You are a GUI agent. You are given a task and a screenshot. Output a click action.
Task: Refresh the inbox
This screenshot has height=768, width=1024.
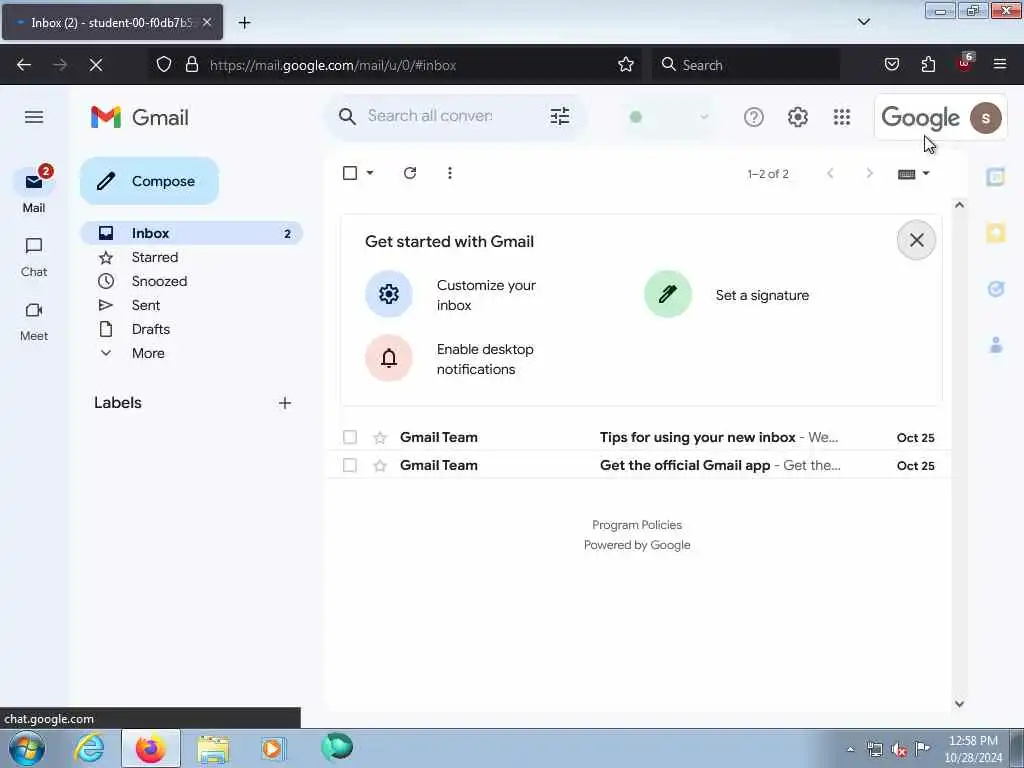coord(410,173)
